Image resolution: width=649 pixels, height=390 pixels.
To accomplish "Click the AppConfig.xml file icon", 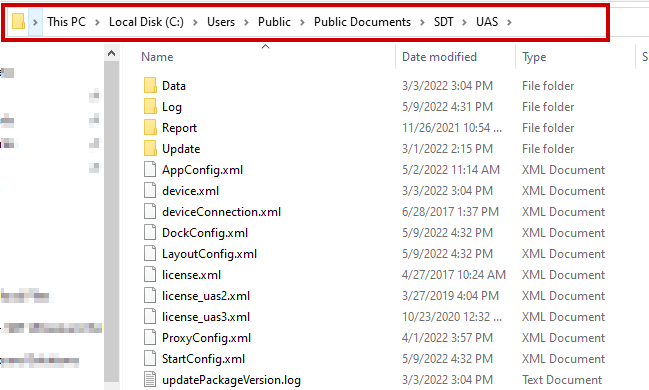I will pos(150,169).
